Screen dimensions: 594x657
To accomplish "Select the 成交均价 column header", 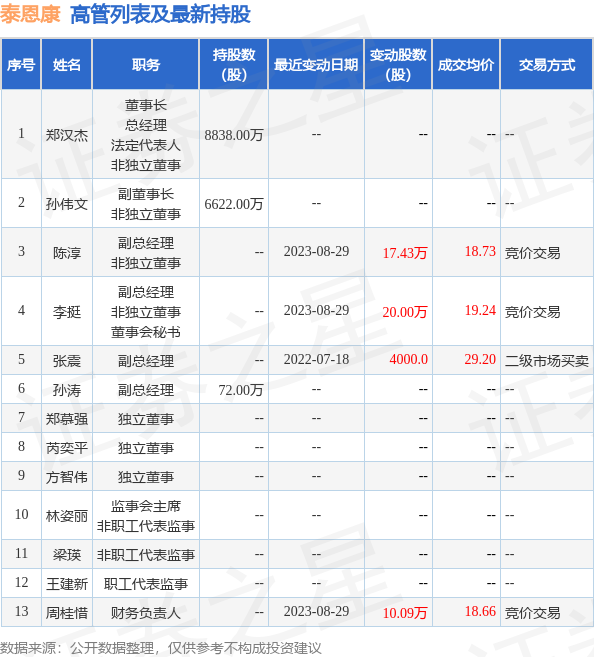I will pos(466,65).
